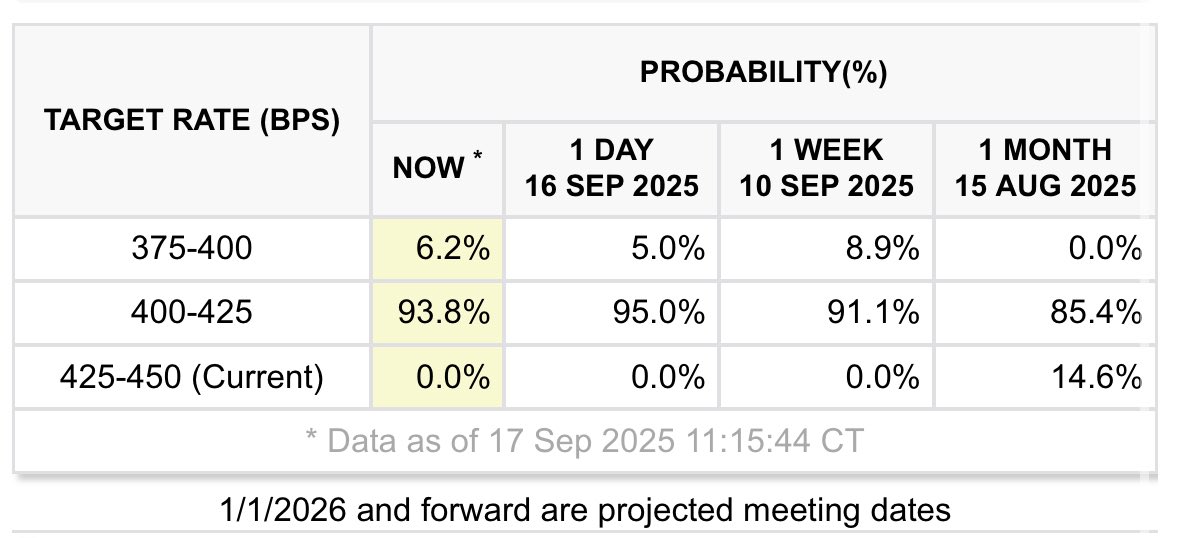The width and height of the screenshot is (1185, 538).
Task: Click the Data as of 17 Sep 2025 footnote
Action: tap(584, 441)
